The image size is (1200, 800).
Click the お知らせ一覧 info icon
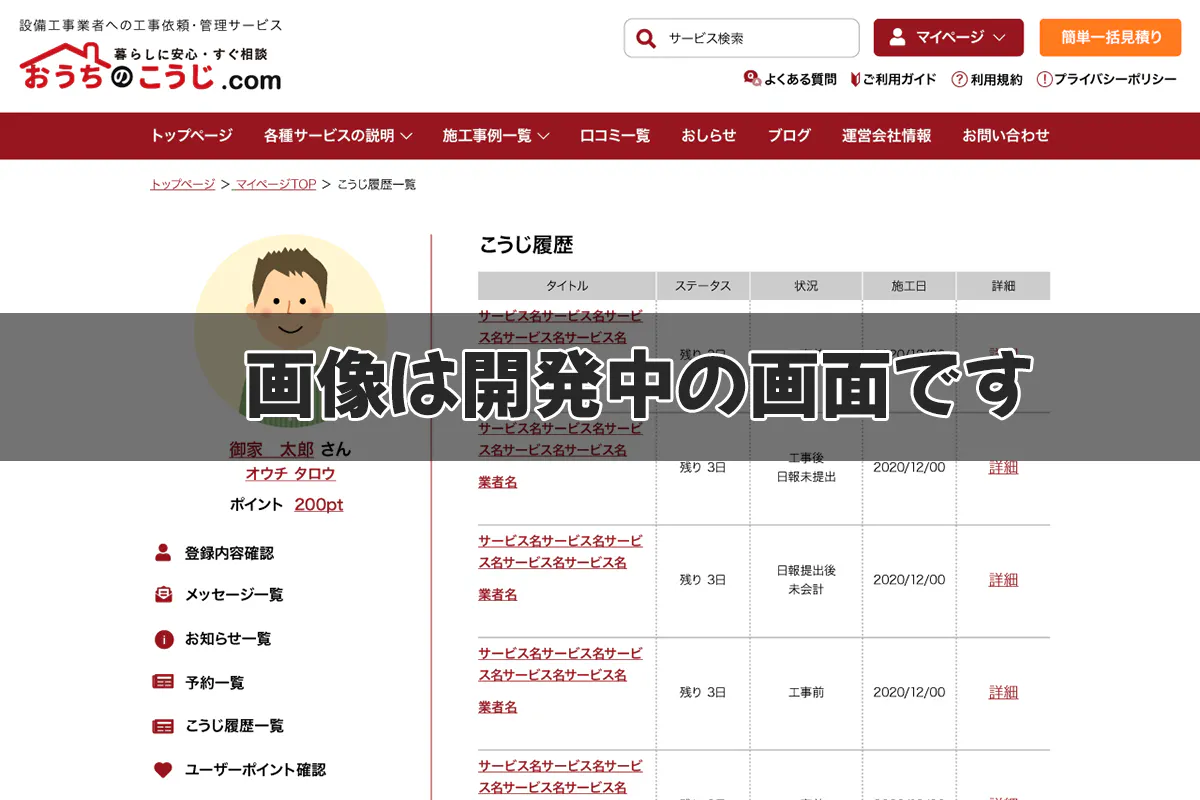164,639
